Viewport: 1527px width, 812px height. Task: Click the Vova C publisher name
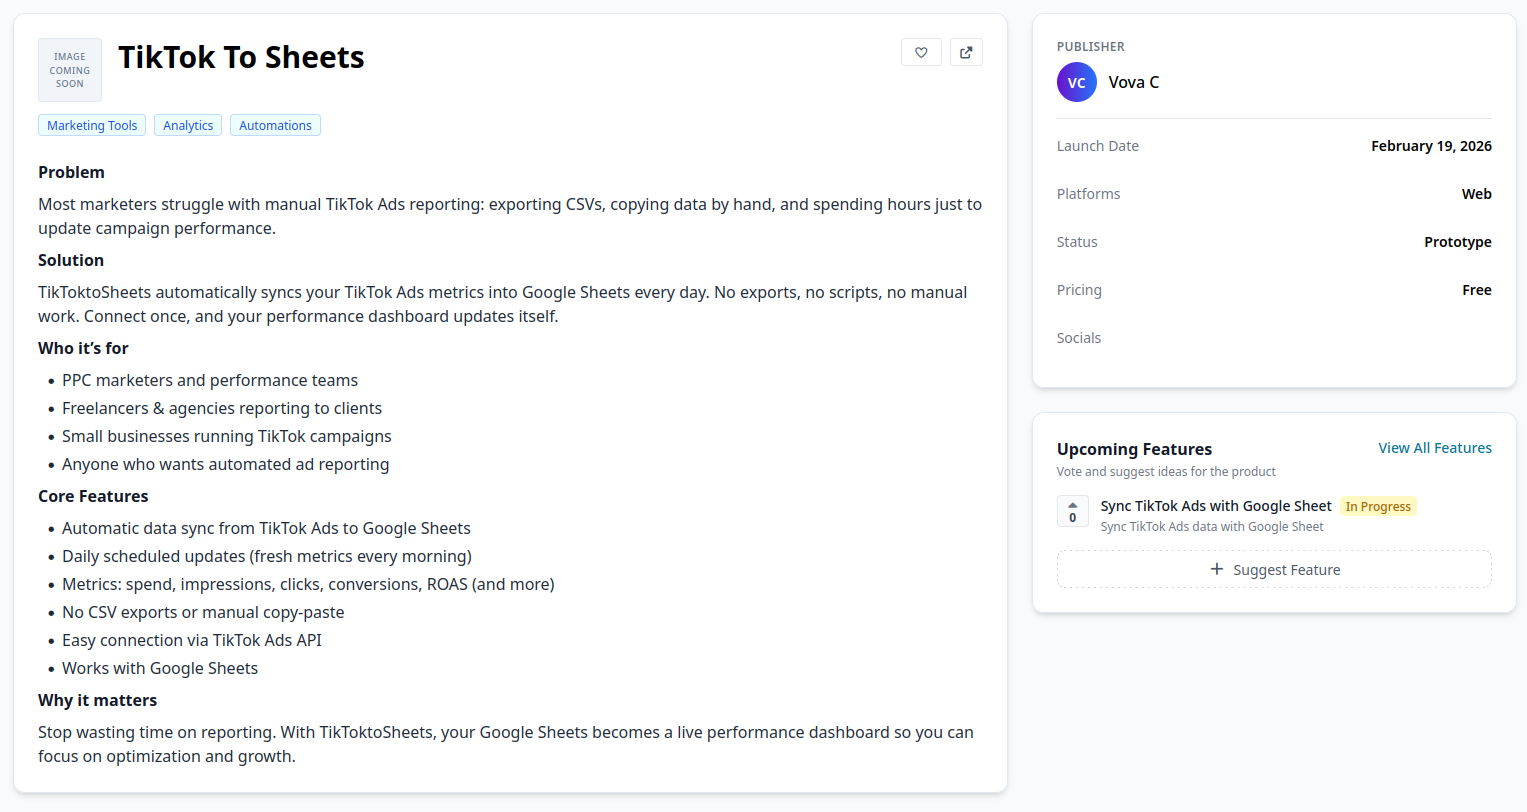(1133, 82)
